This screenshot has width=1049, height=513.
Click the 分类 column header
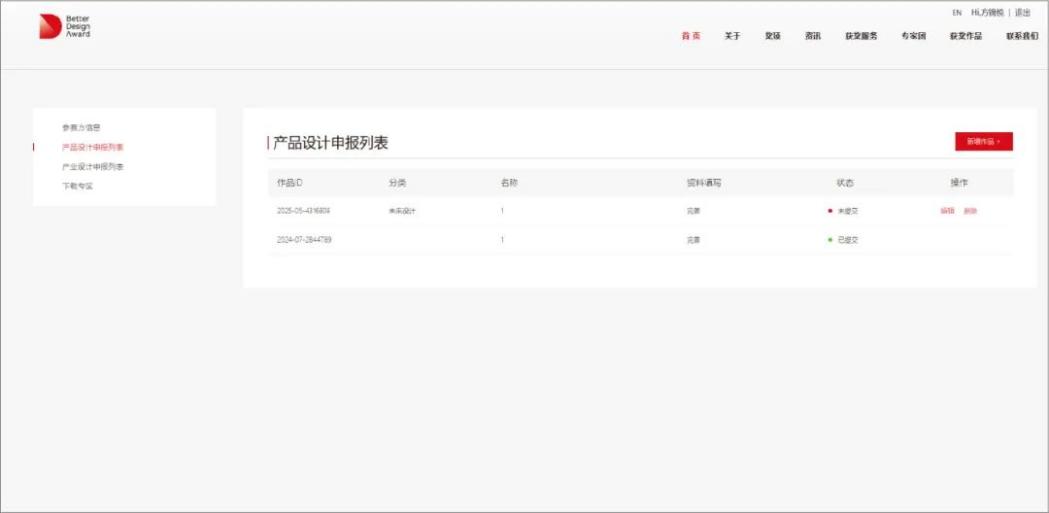397,183
